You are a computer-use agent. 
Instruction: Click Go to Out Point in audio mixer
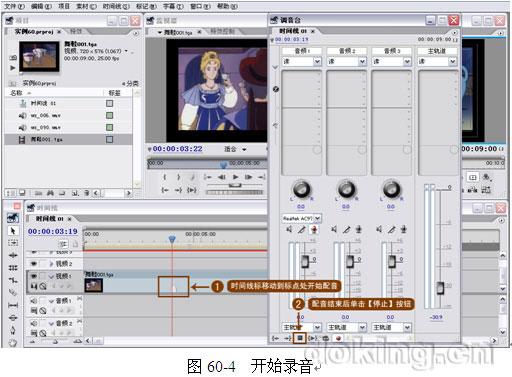coord(287,338)
